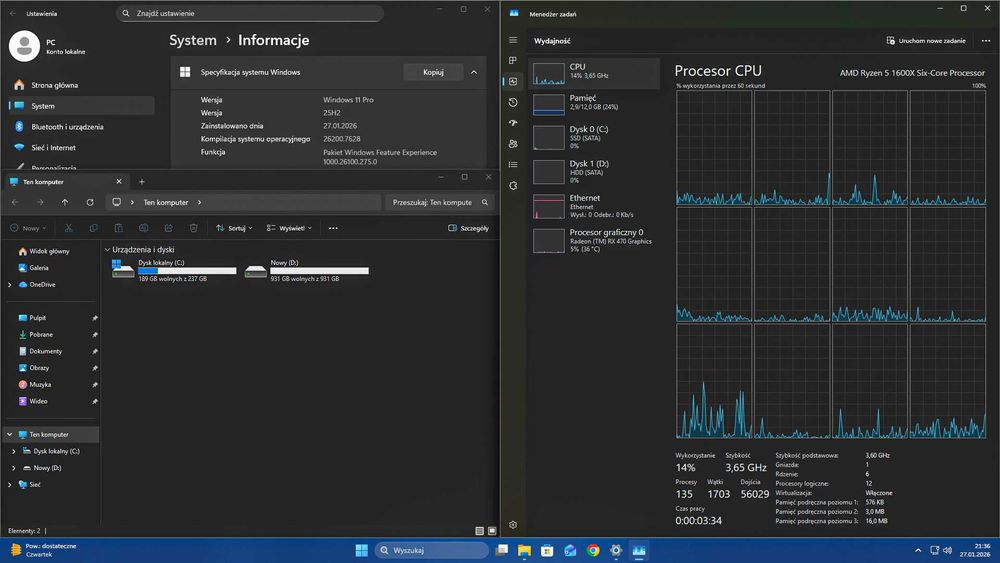Select Nowy (D:) drive tile
Image resolution: width=1000 pixels, height=563 pixels.
[x=306, y=271]
